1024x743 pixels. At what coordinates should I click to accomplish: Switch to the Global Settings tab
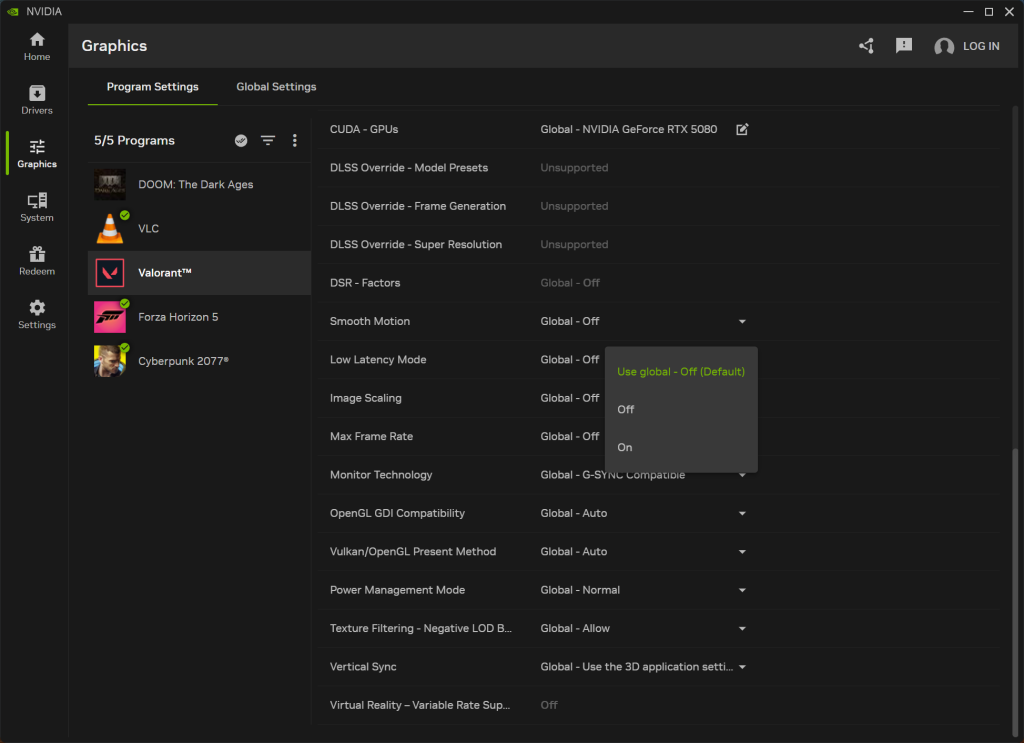(x=276, y=87)
